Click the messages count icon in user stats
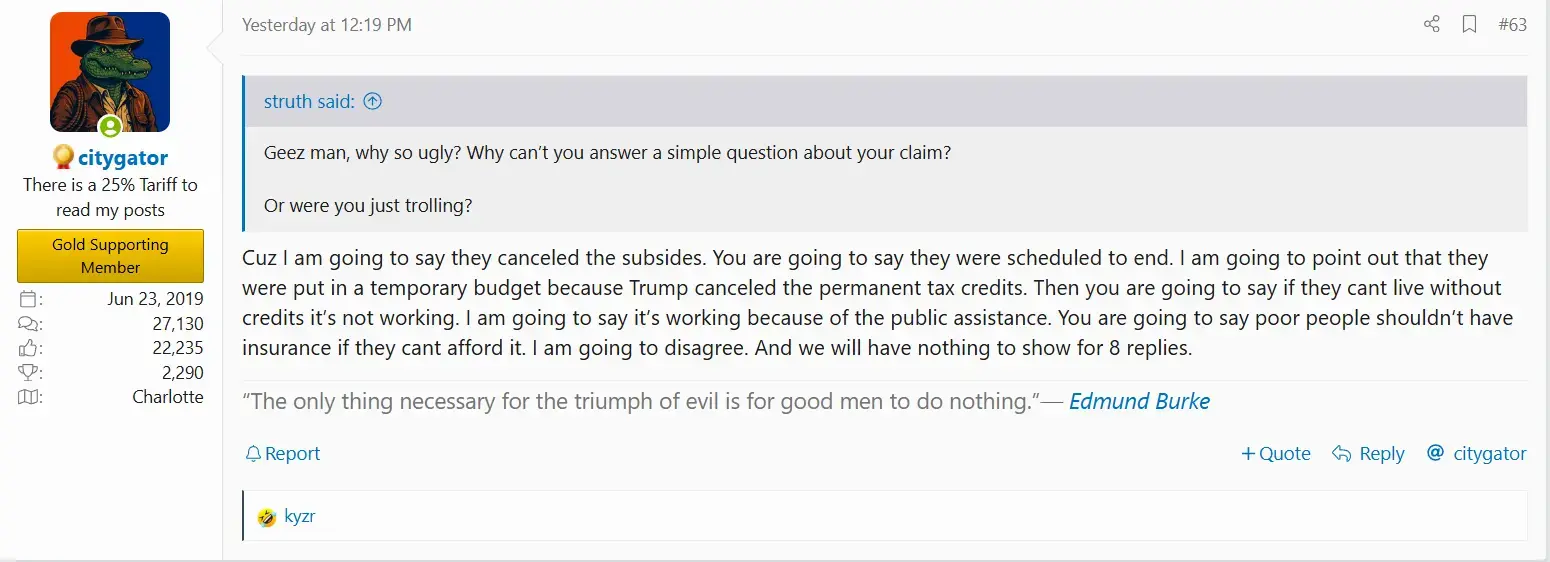 pyautogui.click(x=29, y=324)
